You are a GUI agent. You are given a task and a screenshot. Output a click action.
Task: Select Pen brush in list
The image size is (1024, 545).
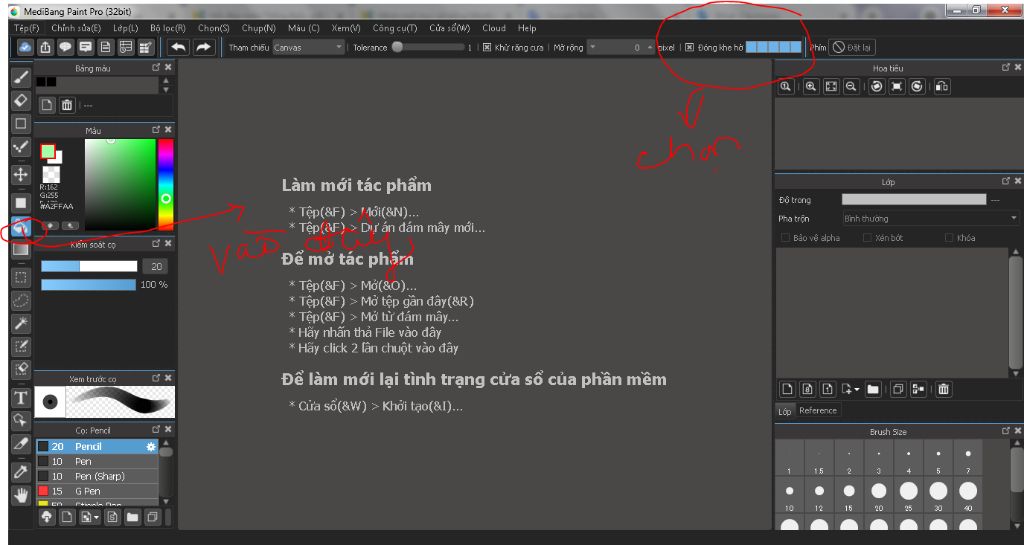97,461
